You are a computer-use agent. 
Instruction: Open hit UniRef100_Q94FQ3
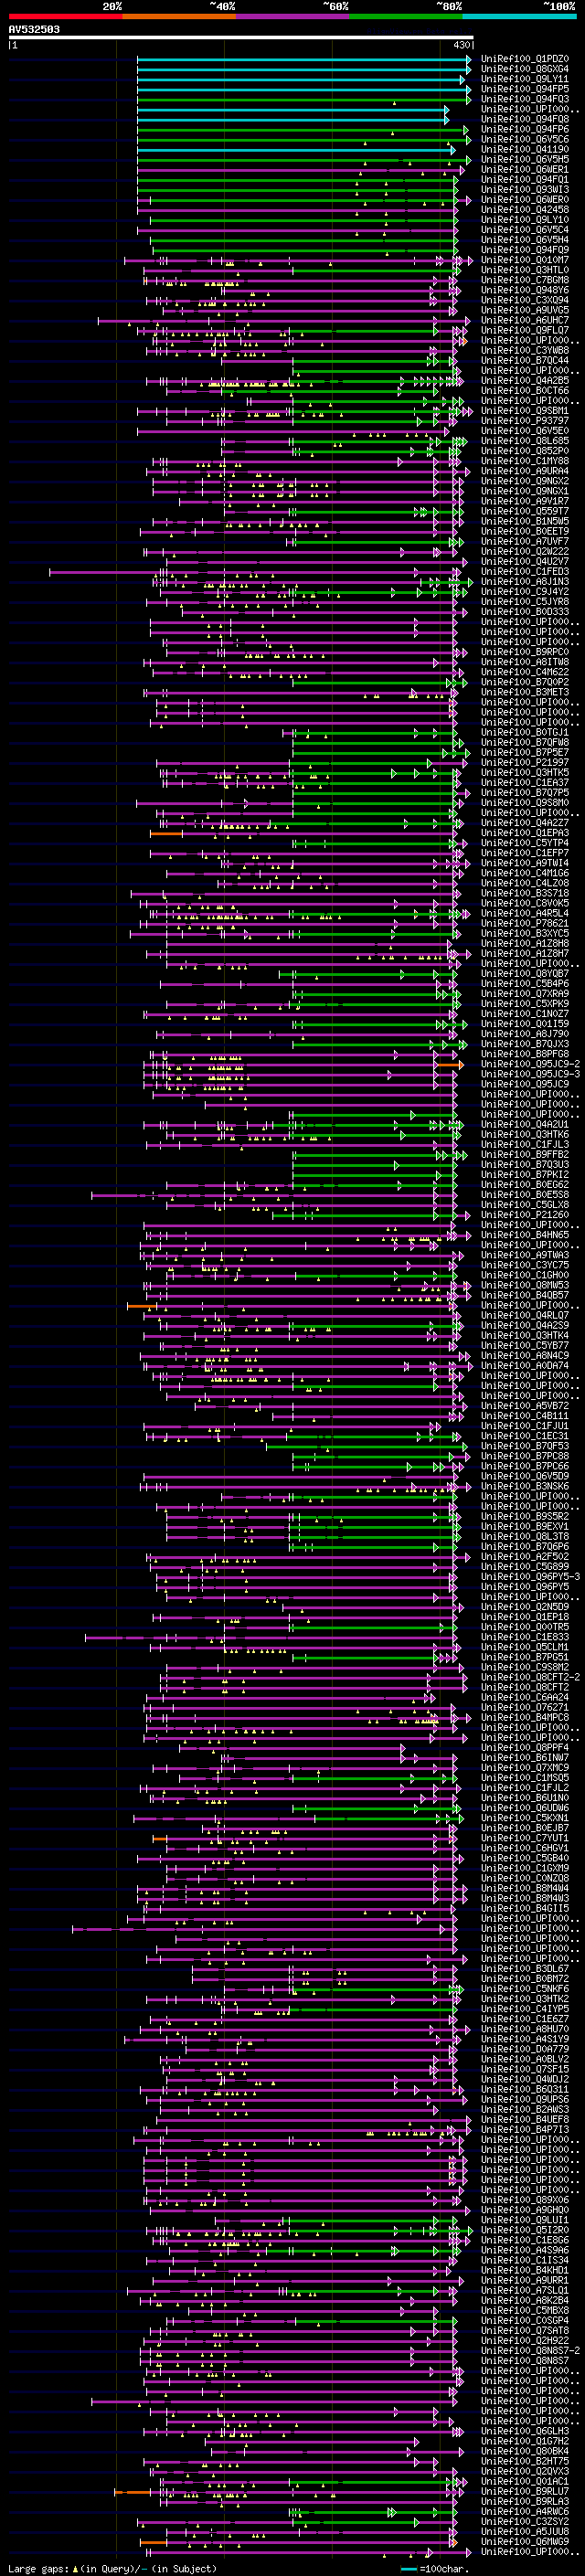[x=525, y=99]
